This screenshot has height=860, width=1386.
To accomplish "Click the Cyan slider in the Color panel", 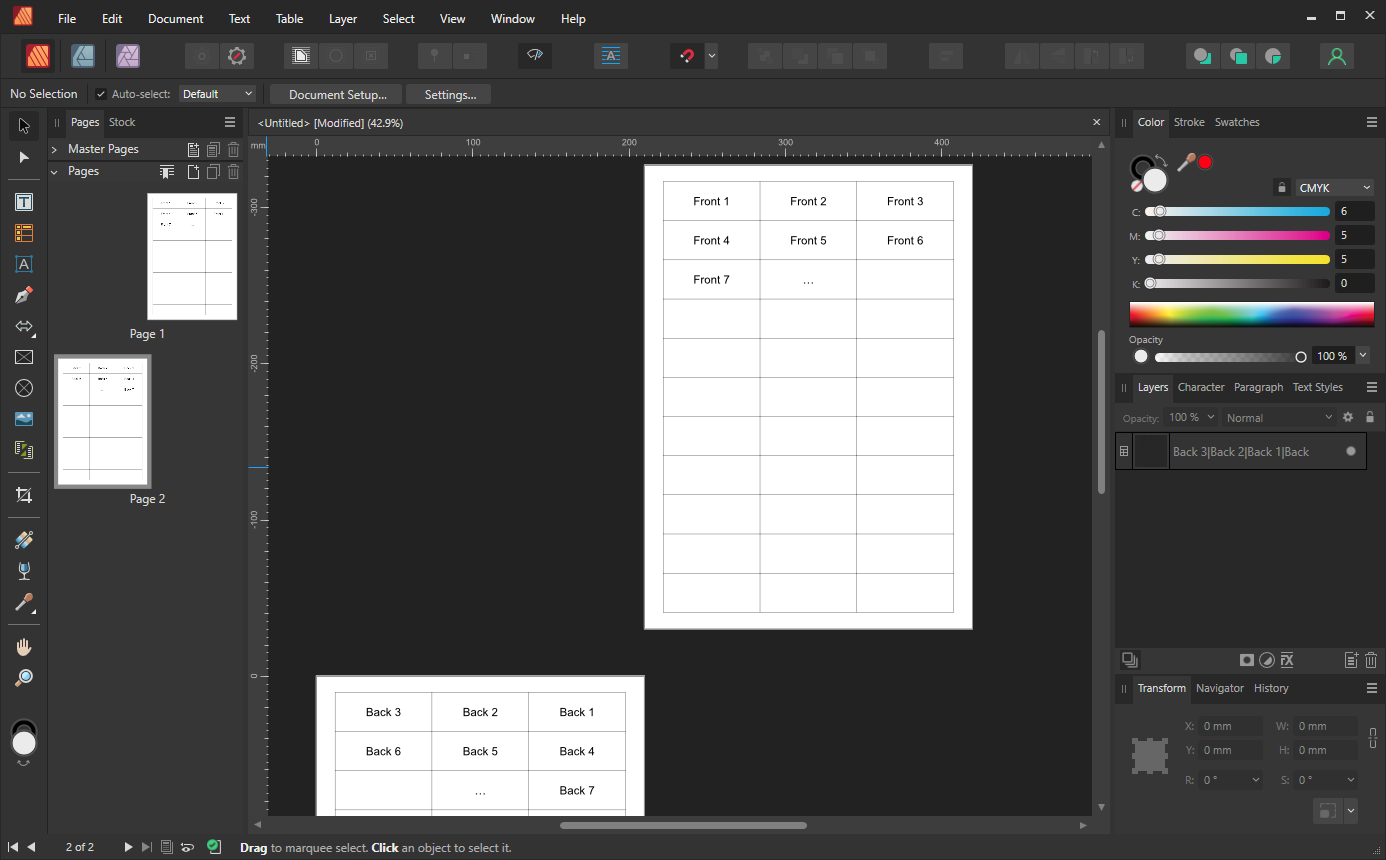I will (x=1239, y=212).
